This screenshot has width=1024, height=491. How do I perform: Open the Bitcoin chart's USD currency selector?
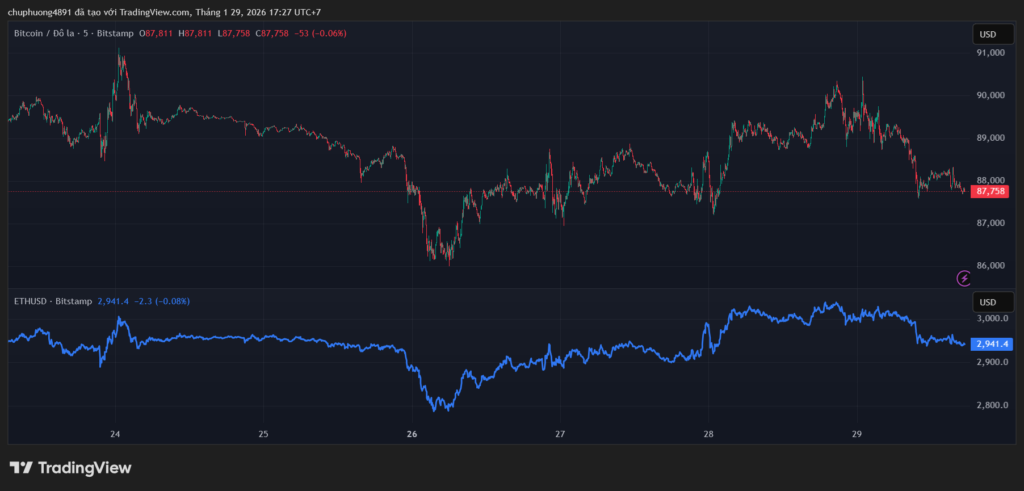tap(987, 34)
